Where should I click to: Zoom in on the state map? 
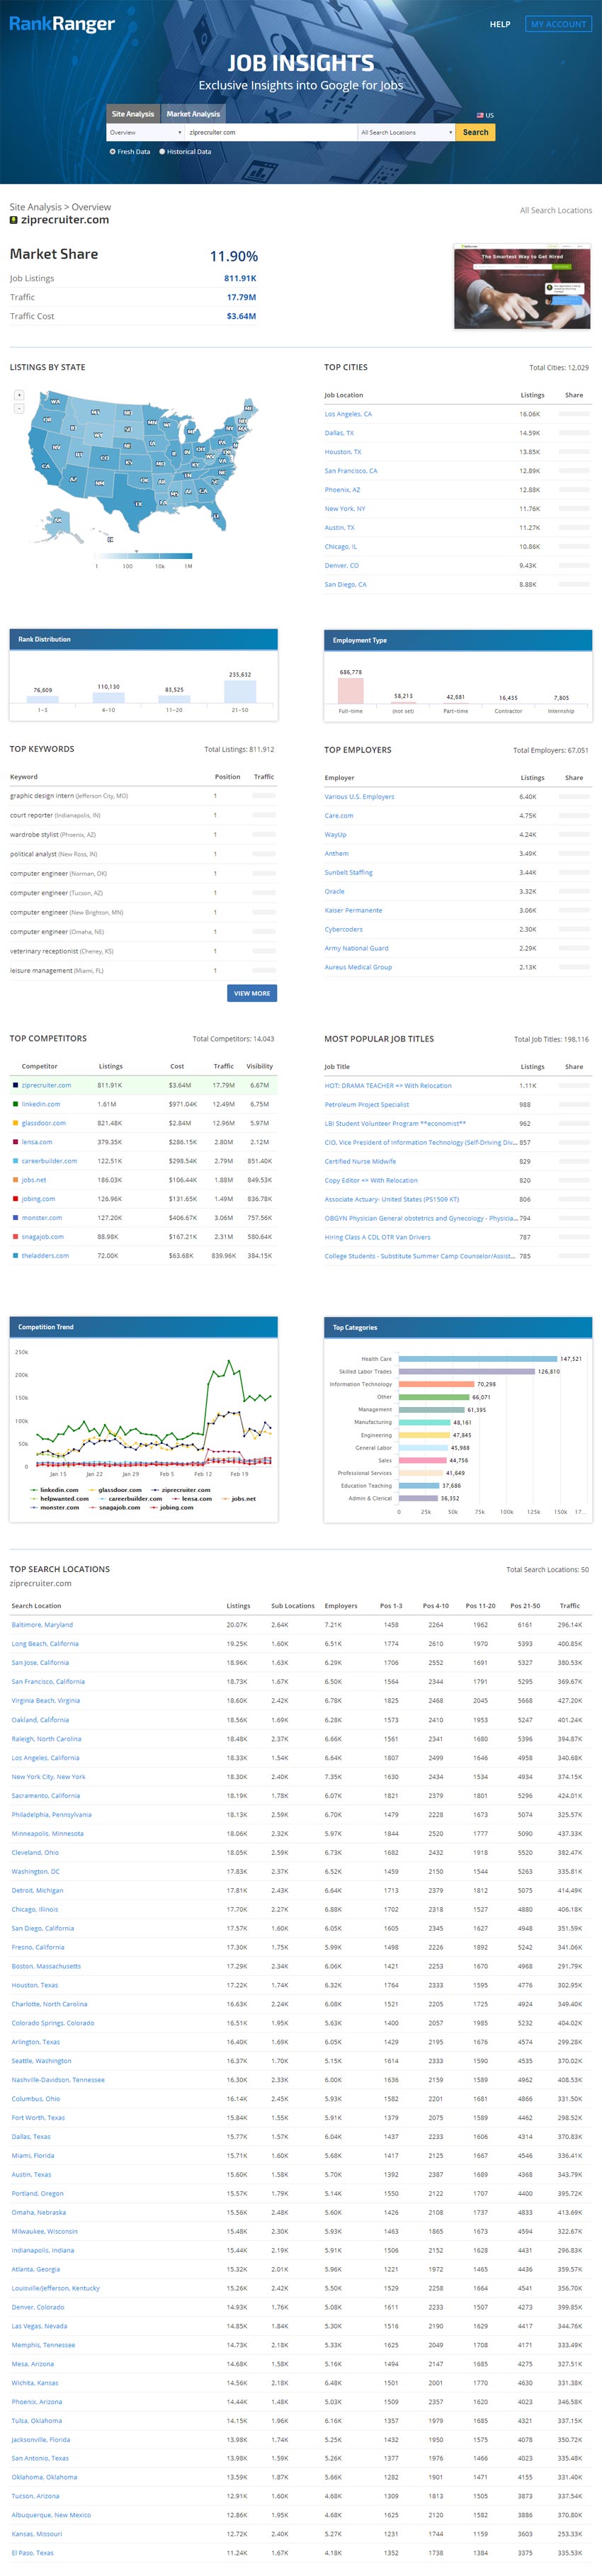point(19,395)
